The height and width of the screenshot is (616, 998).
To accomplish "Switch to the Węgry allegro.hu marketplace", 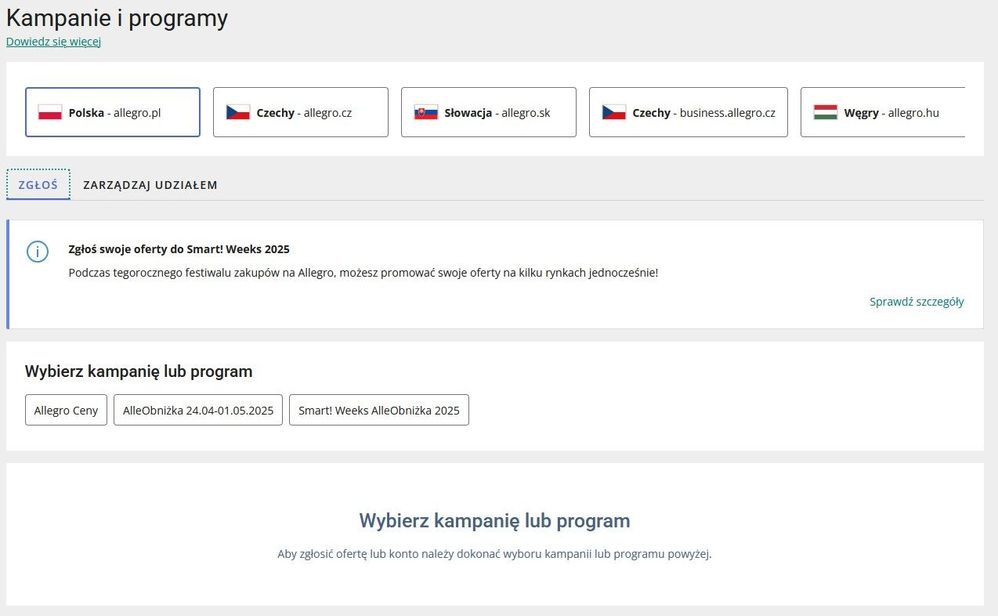I will (x=883, y=112).
